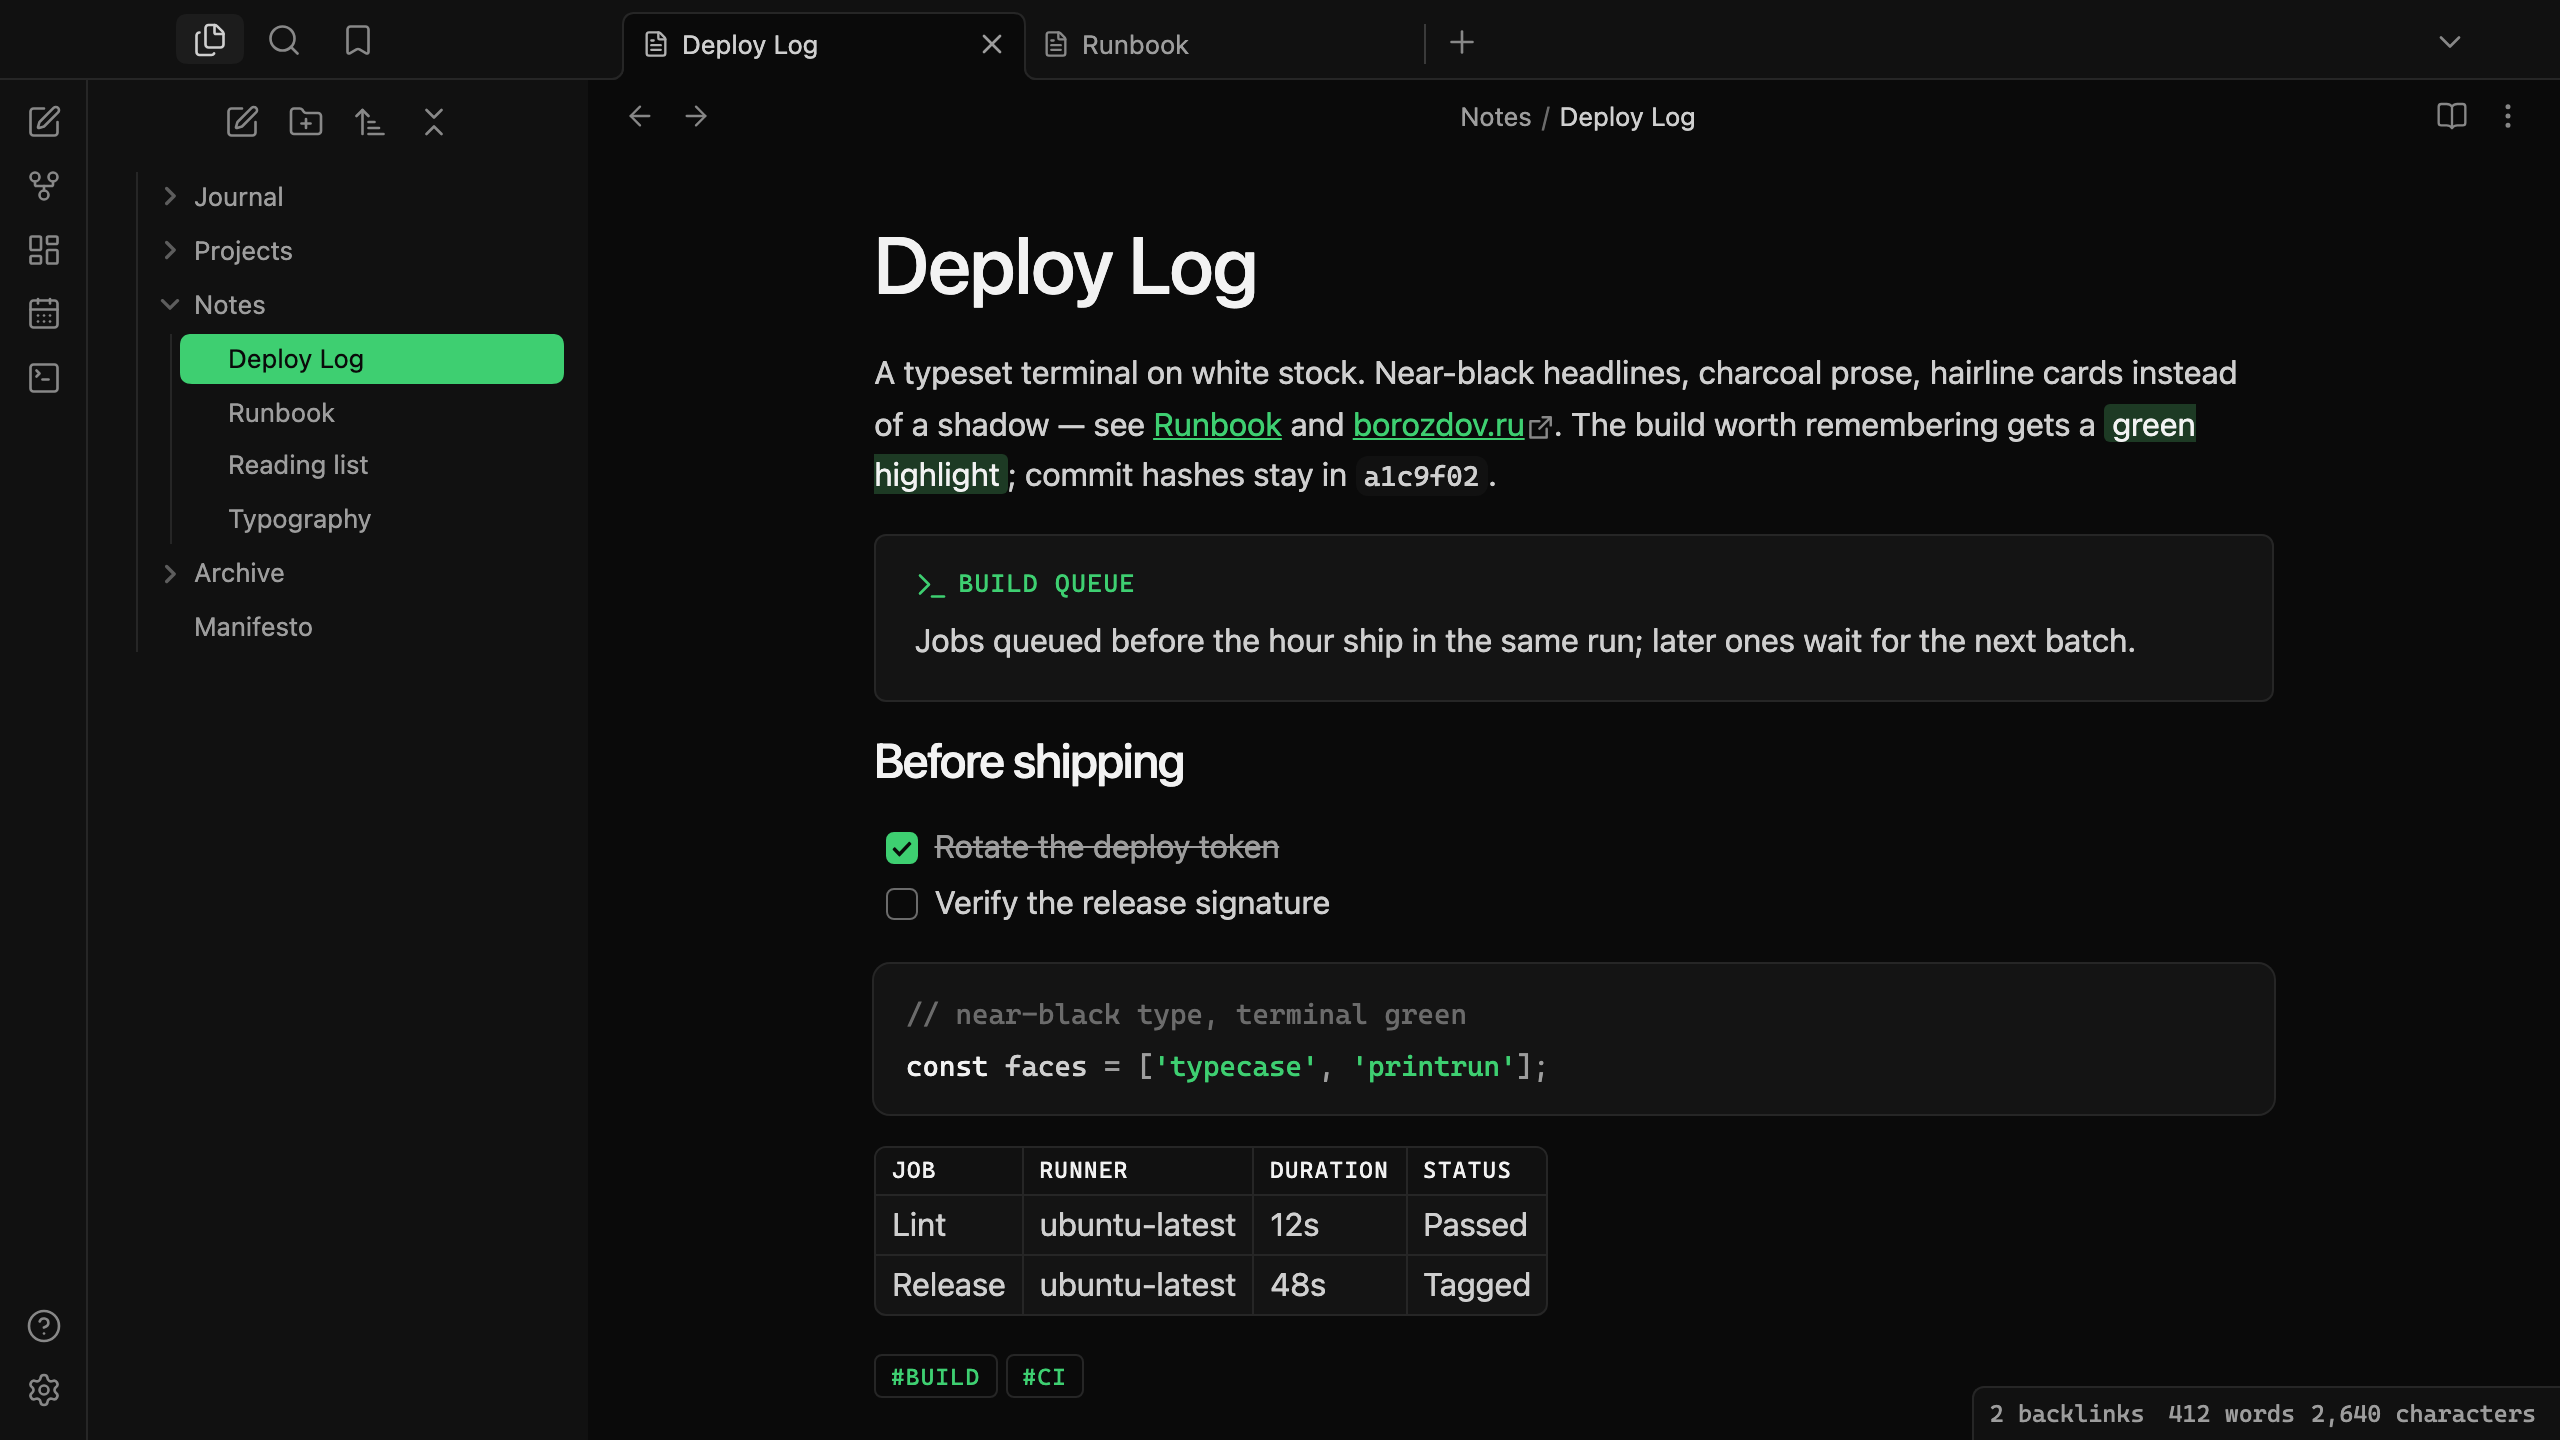Collapse the Notes folder
Screen dimensions: 2560x1440
[x=170, y=305]
